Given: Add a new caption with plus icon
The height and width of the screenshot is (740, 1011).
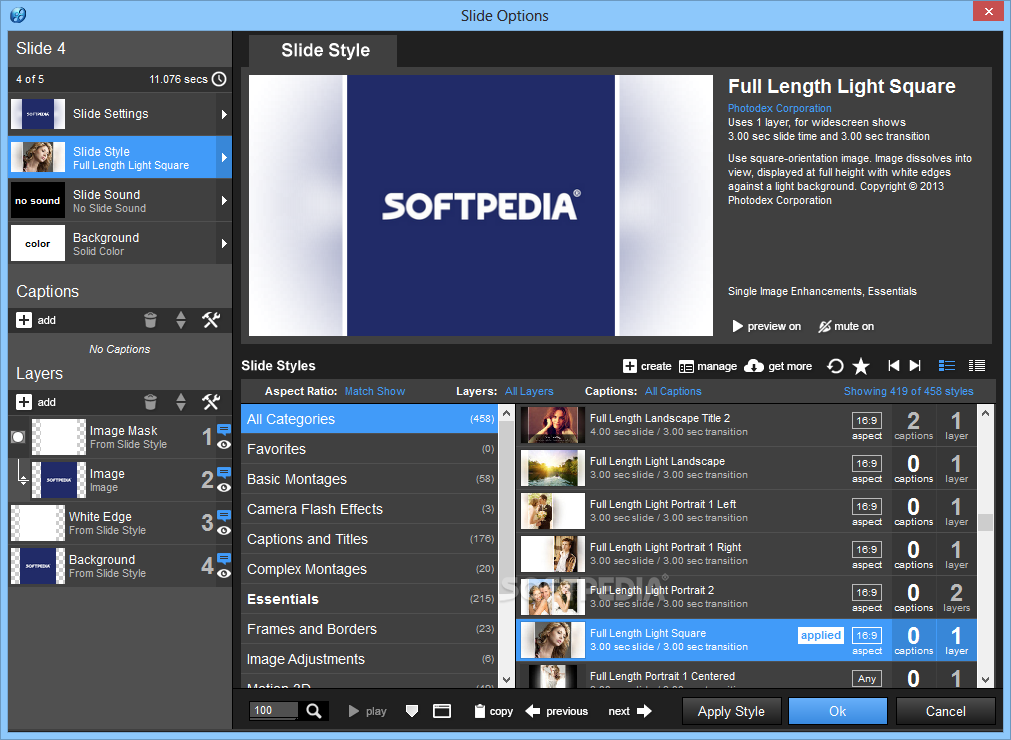Looking at the screenshot, I should (24, 320).
